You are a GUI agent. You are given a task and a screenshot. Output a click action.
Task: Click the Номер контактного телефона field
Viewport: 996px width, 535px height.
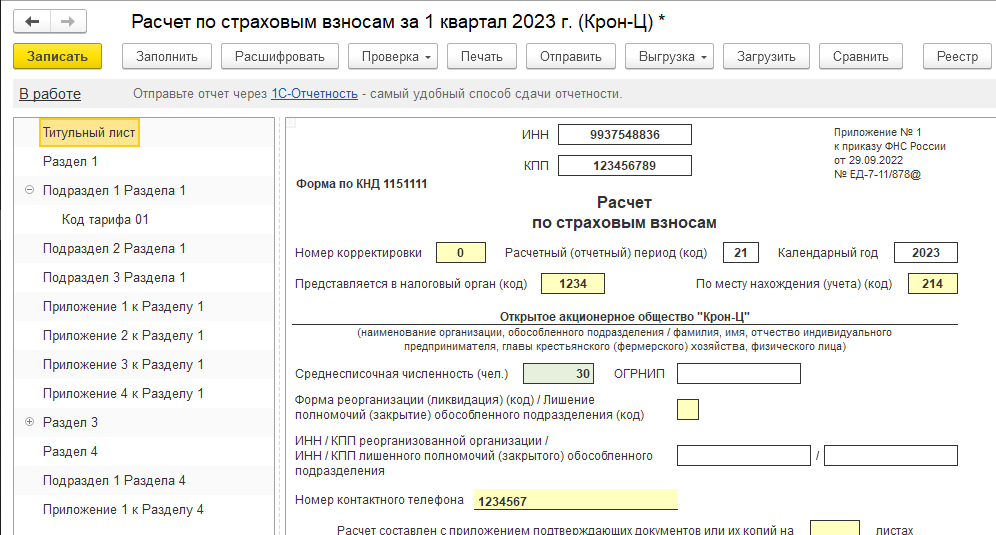point(574,501)
